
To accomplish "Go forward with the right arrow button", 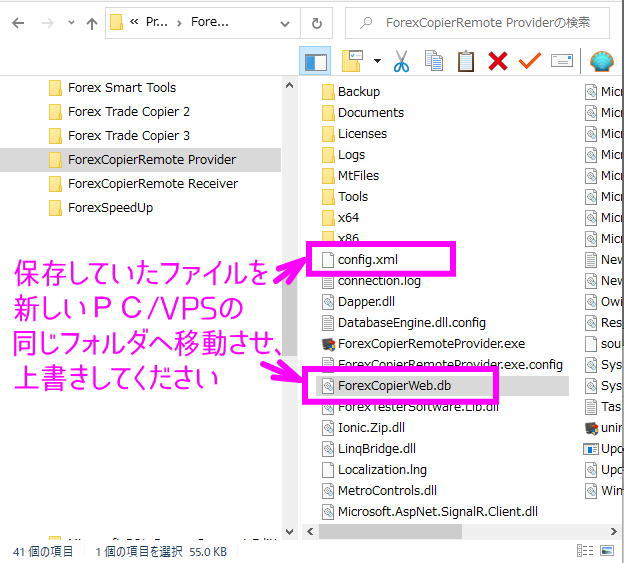I will point(47,23).
